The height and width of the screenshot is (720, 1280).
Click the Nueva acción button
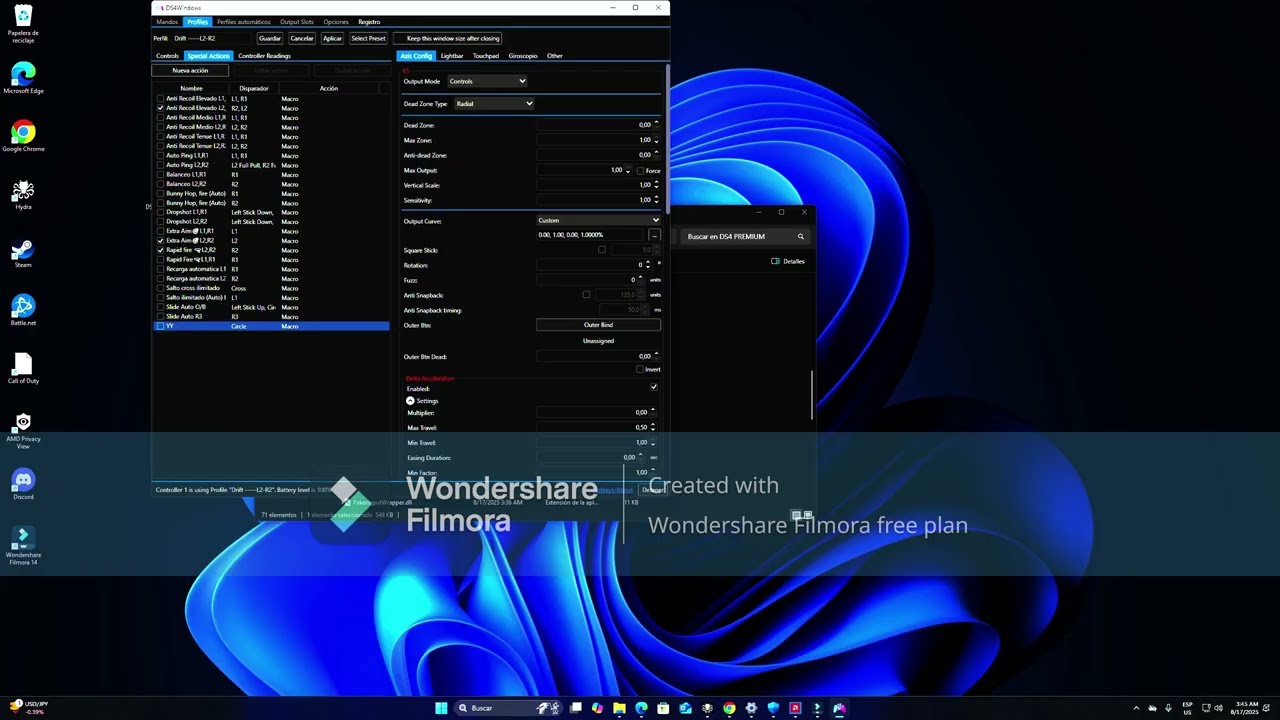click(x=190, y=71)
